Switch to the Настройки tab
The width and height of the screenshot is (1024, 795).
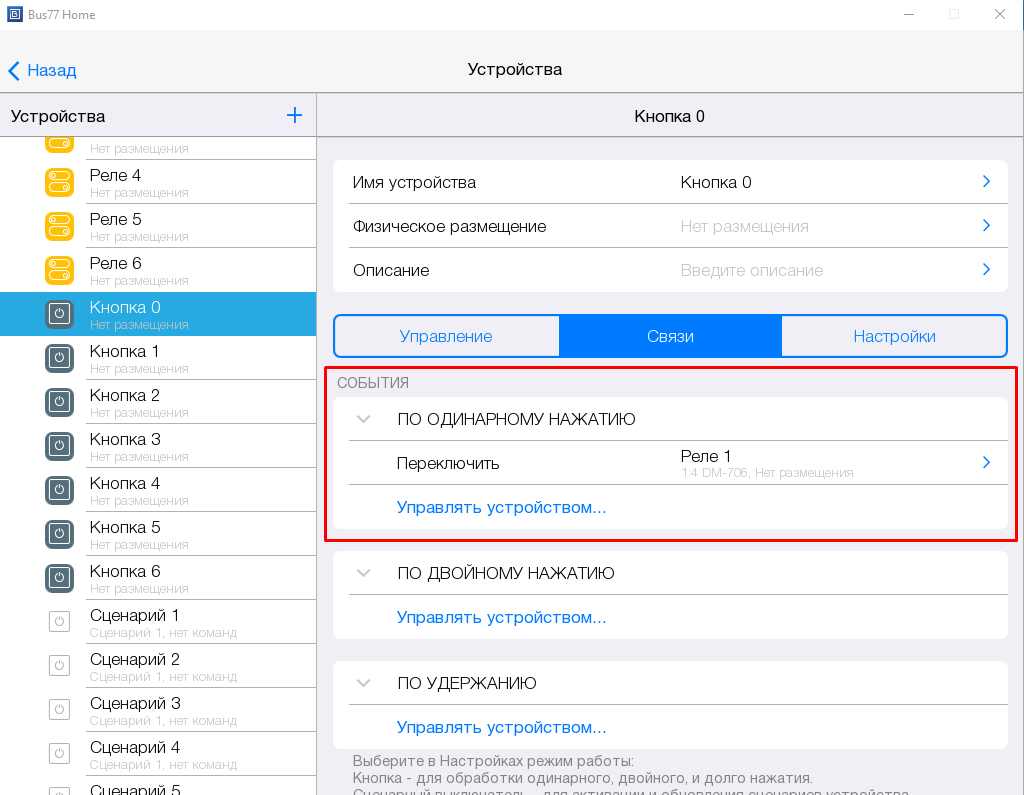894,336
